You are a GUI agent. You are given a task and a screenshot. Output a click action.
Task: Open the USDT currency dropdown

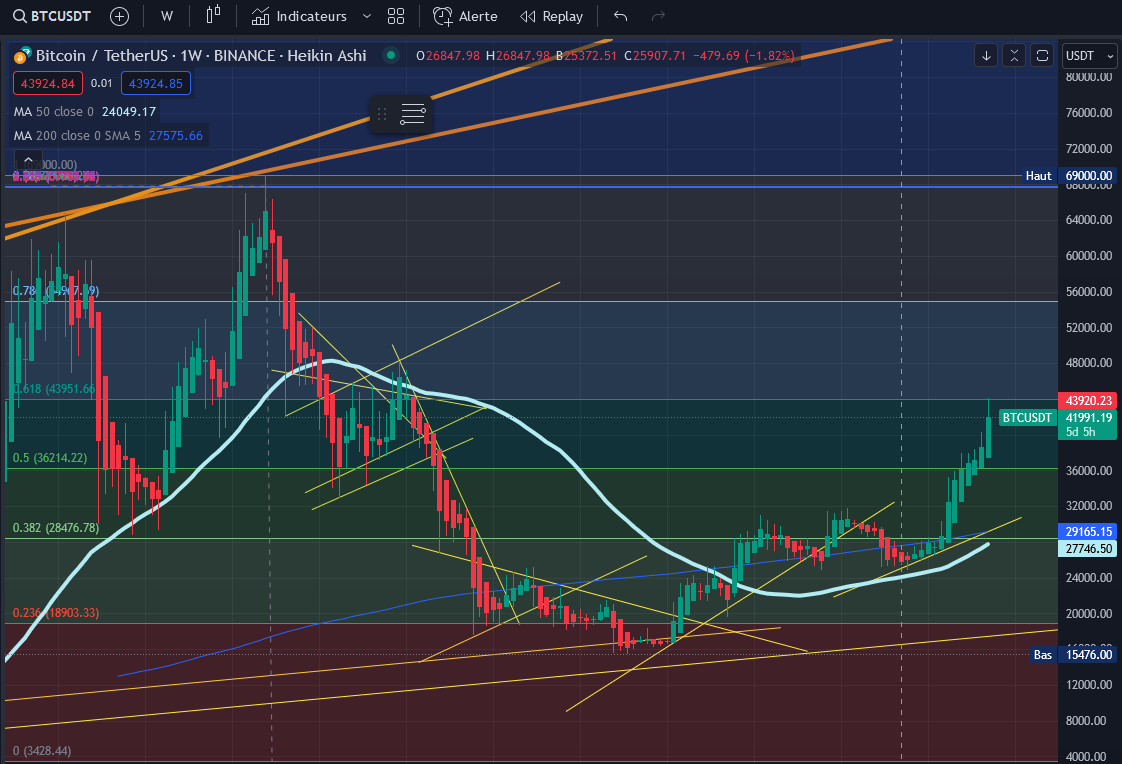(1090, 55)
